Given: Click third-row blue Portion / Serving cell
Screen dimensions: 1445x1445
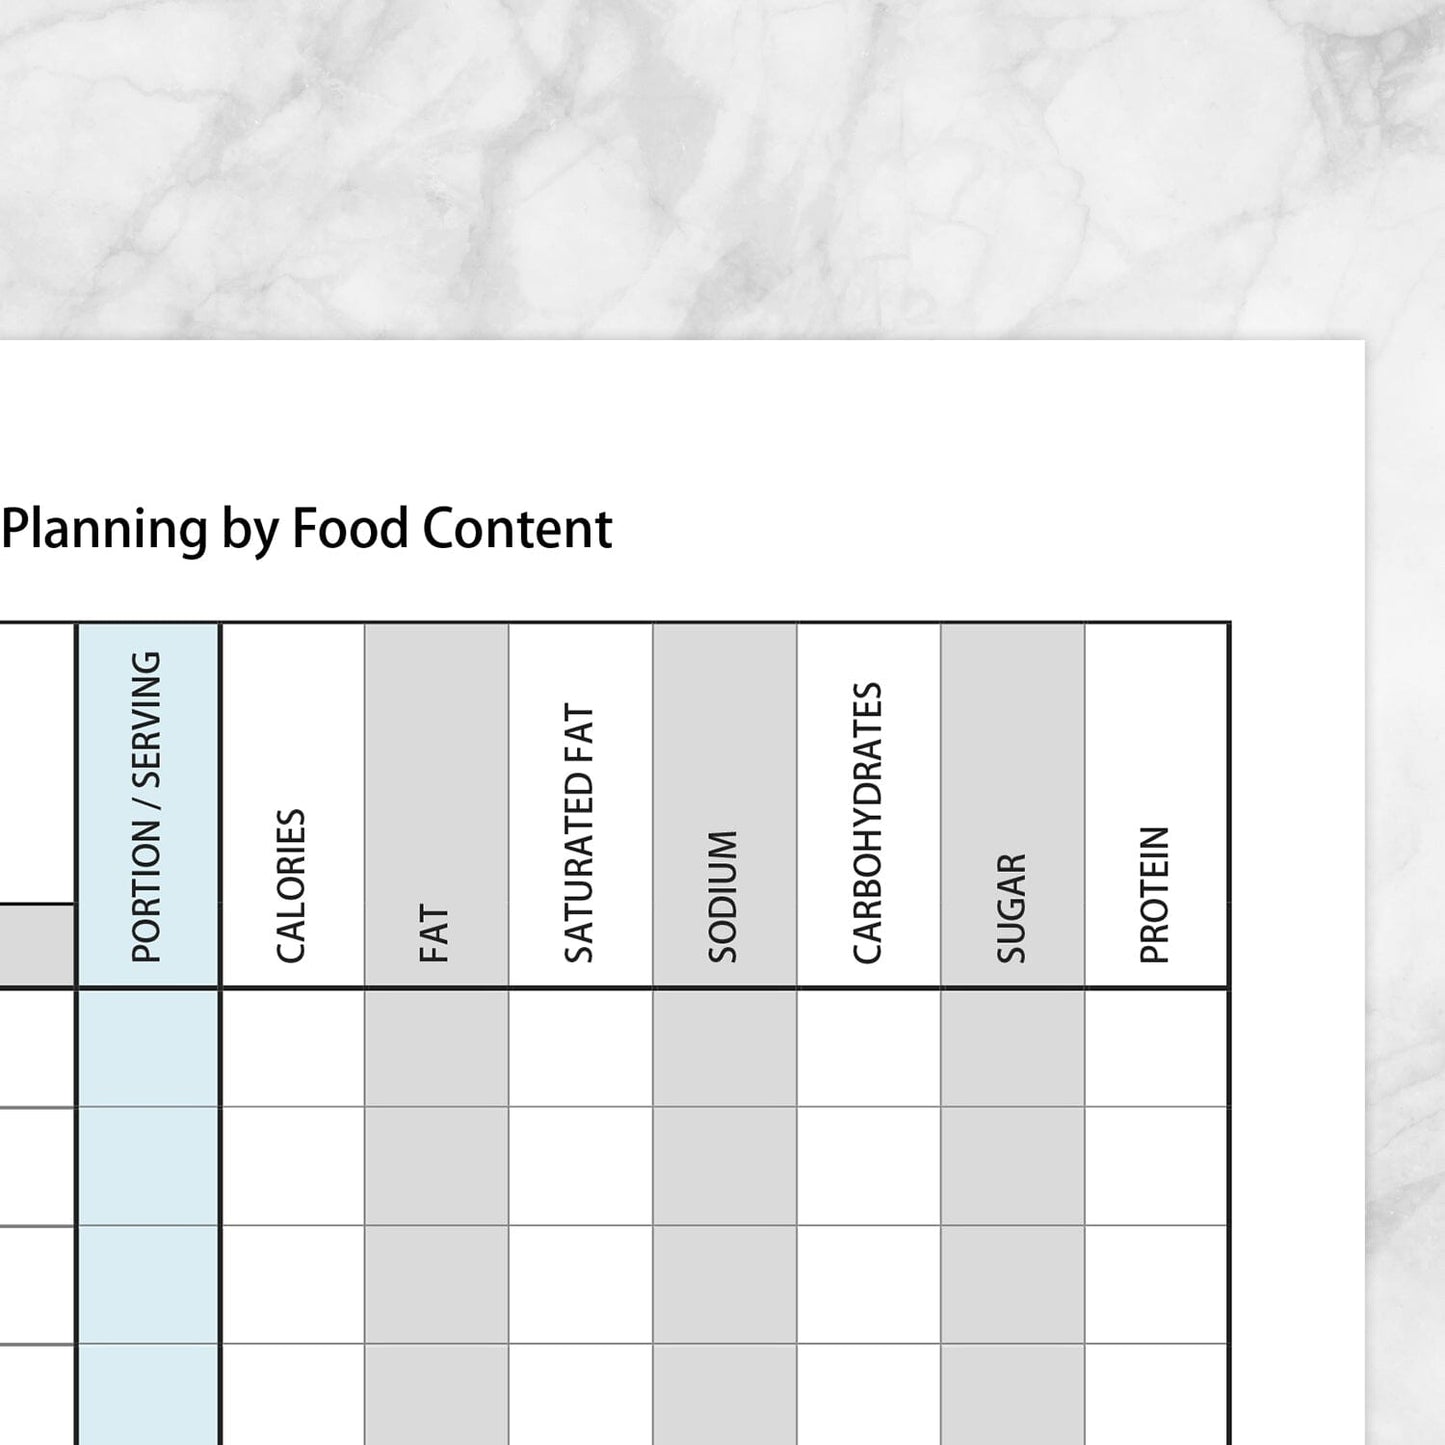Looking at the screenshot, I should coord(148,1285).
